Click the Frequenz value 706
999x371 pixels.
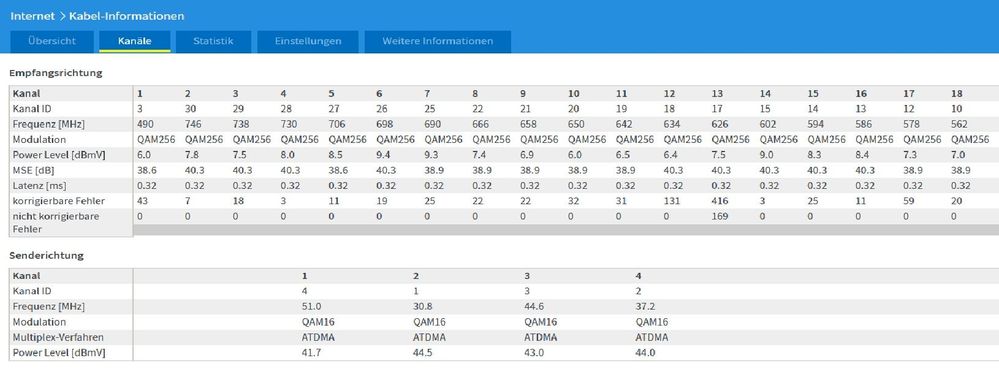click(337, 124)
